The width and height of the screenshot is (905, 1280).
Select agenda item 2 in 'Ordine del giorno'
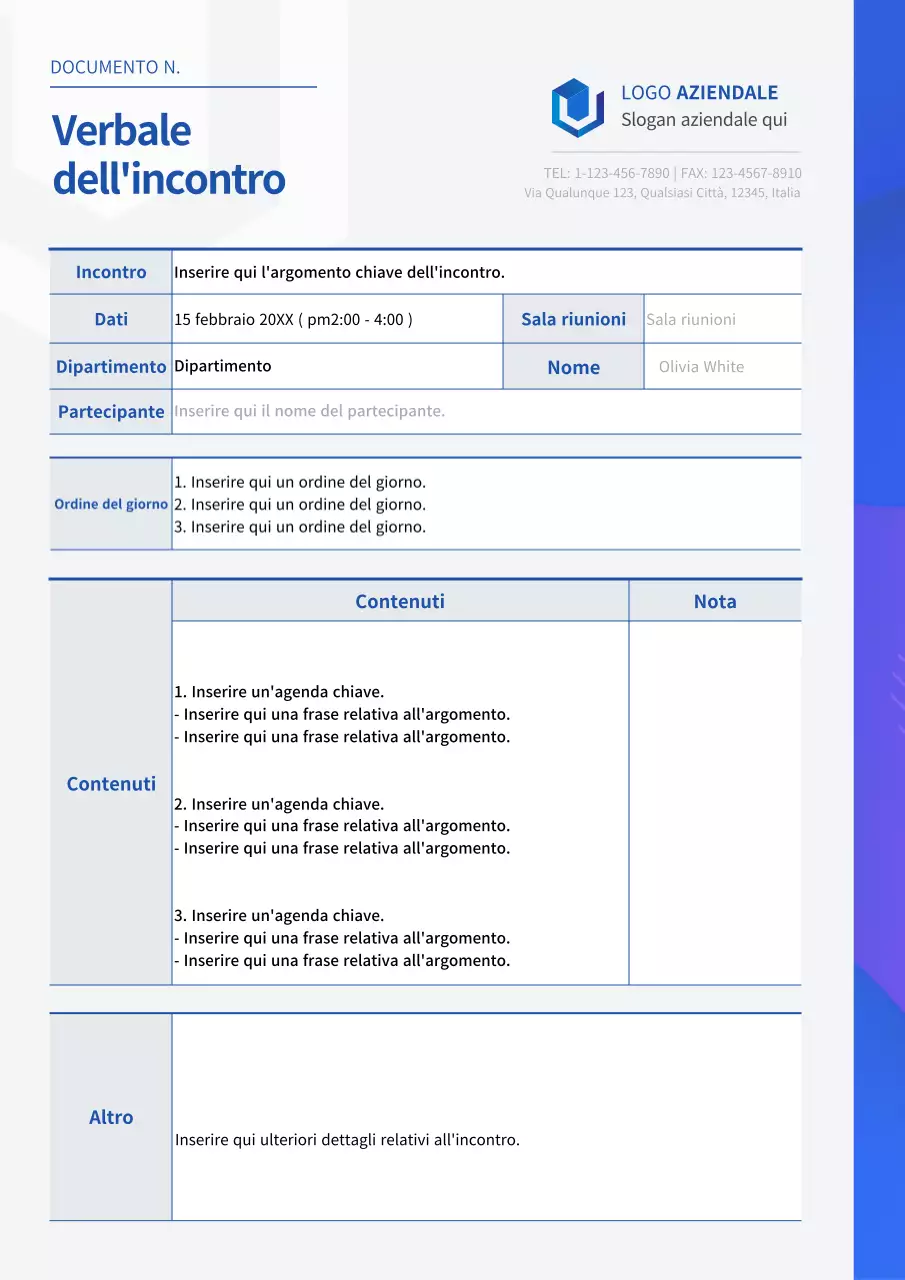click(x=300, y=505)
